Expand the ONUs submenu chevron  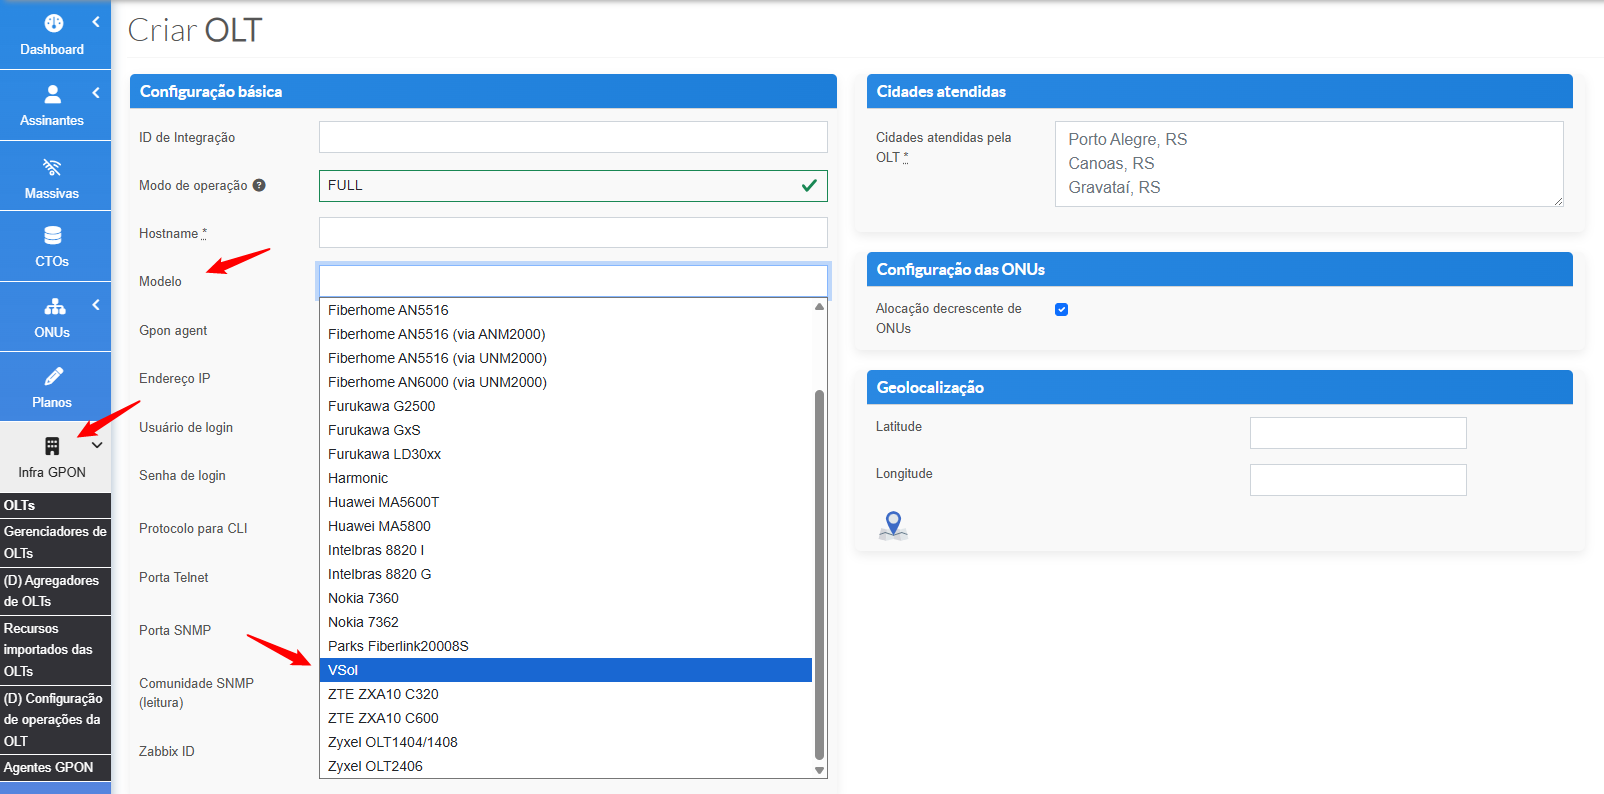pos(96,304)
